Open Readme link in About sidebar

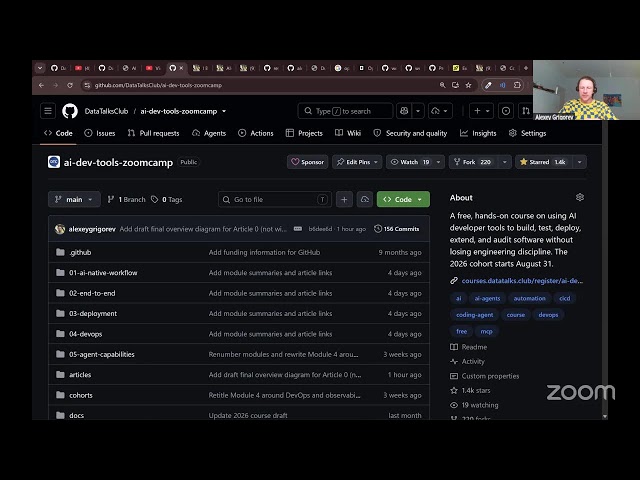pyautogui.click(x=469, y=347)
